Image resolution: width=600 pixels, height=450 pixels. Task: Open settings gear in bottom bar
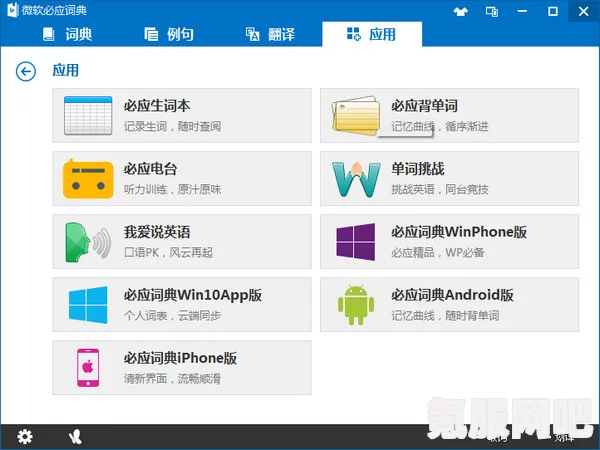click(25, 437)
